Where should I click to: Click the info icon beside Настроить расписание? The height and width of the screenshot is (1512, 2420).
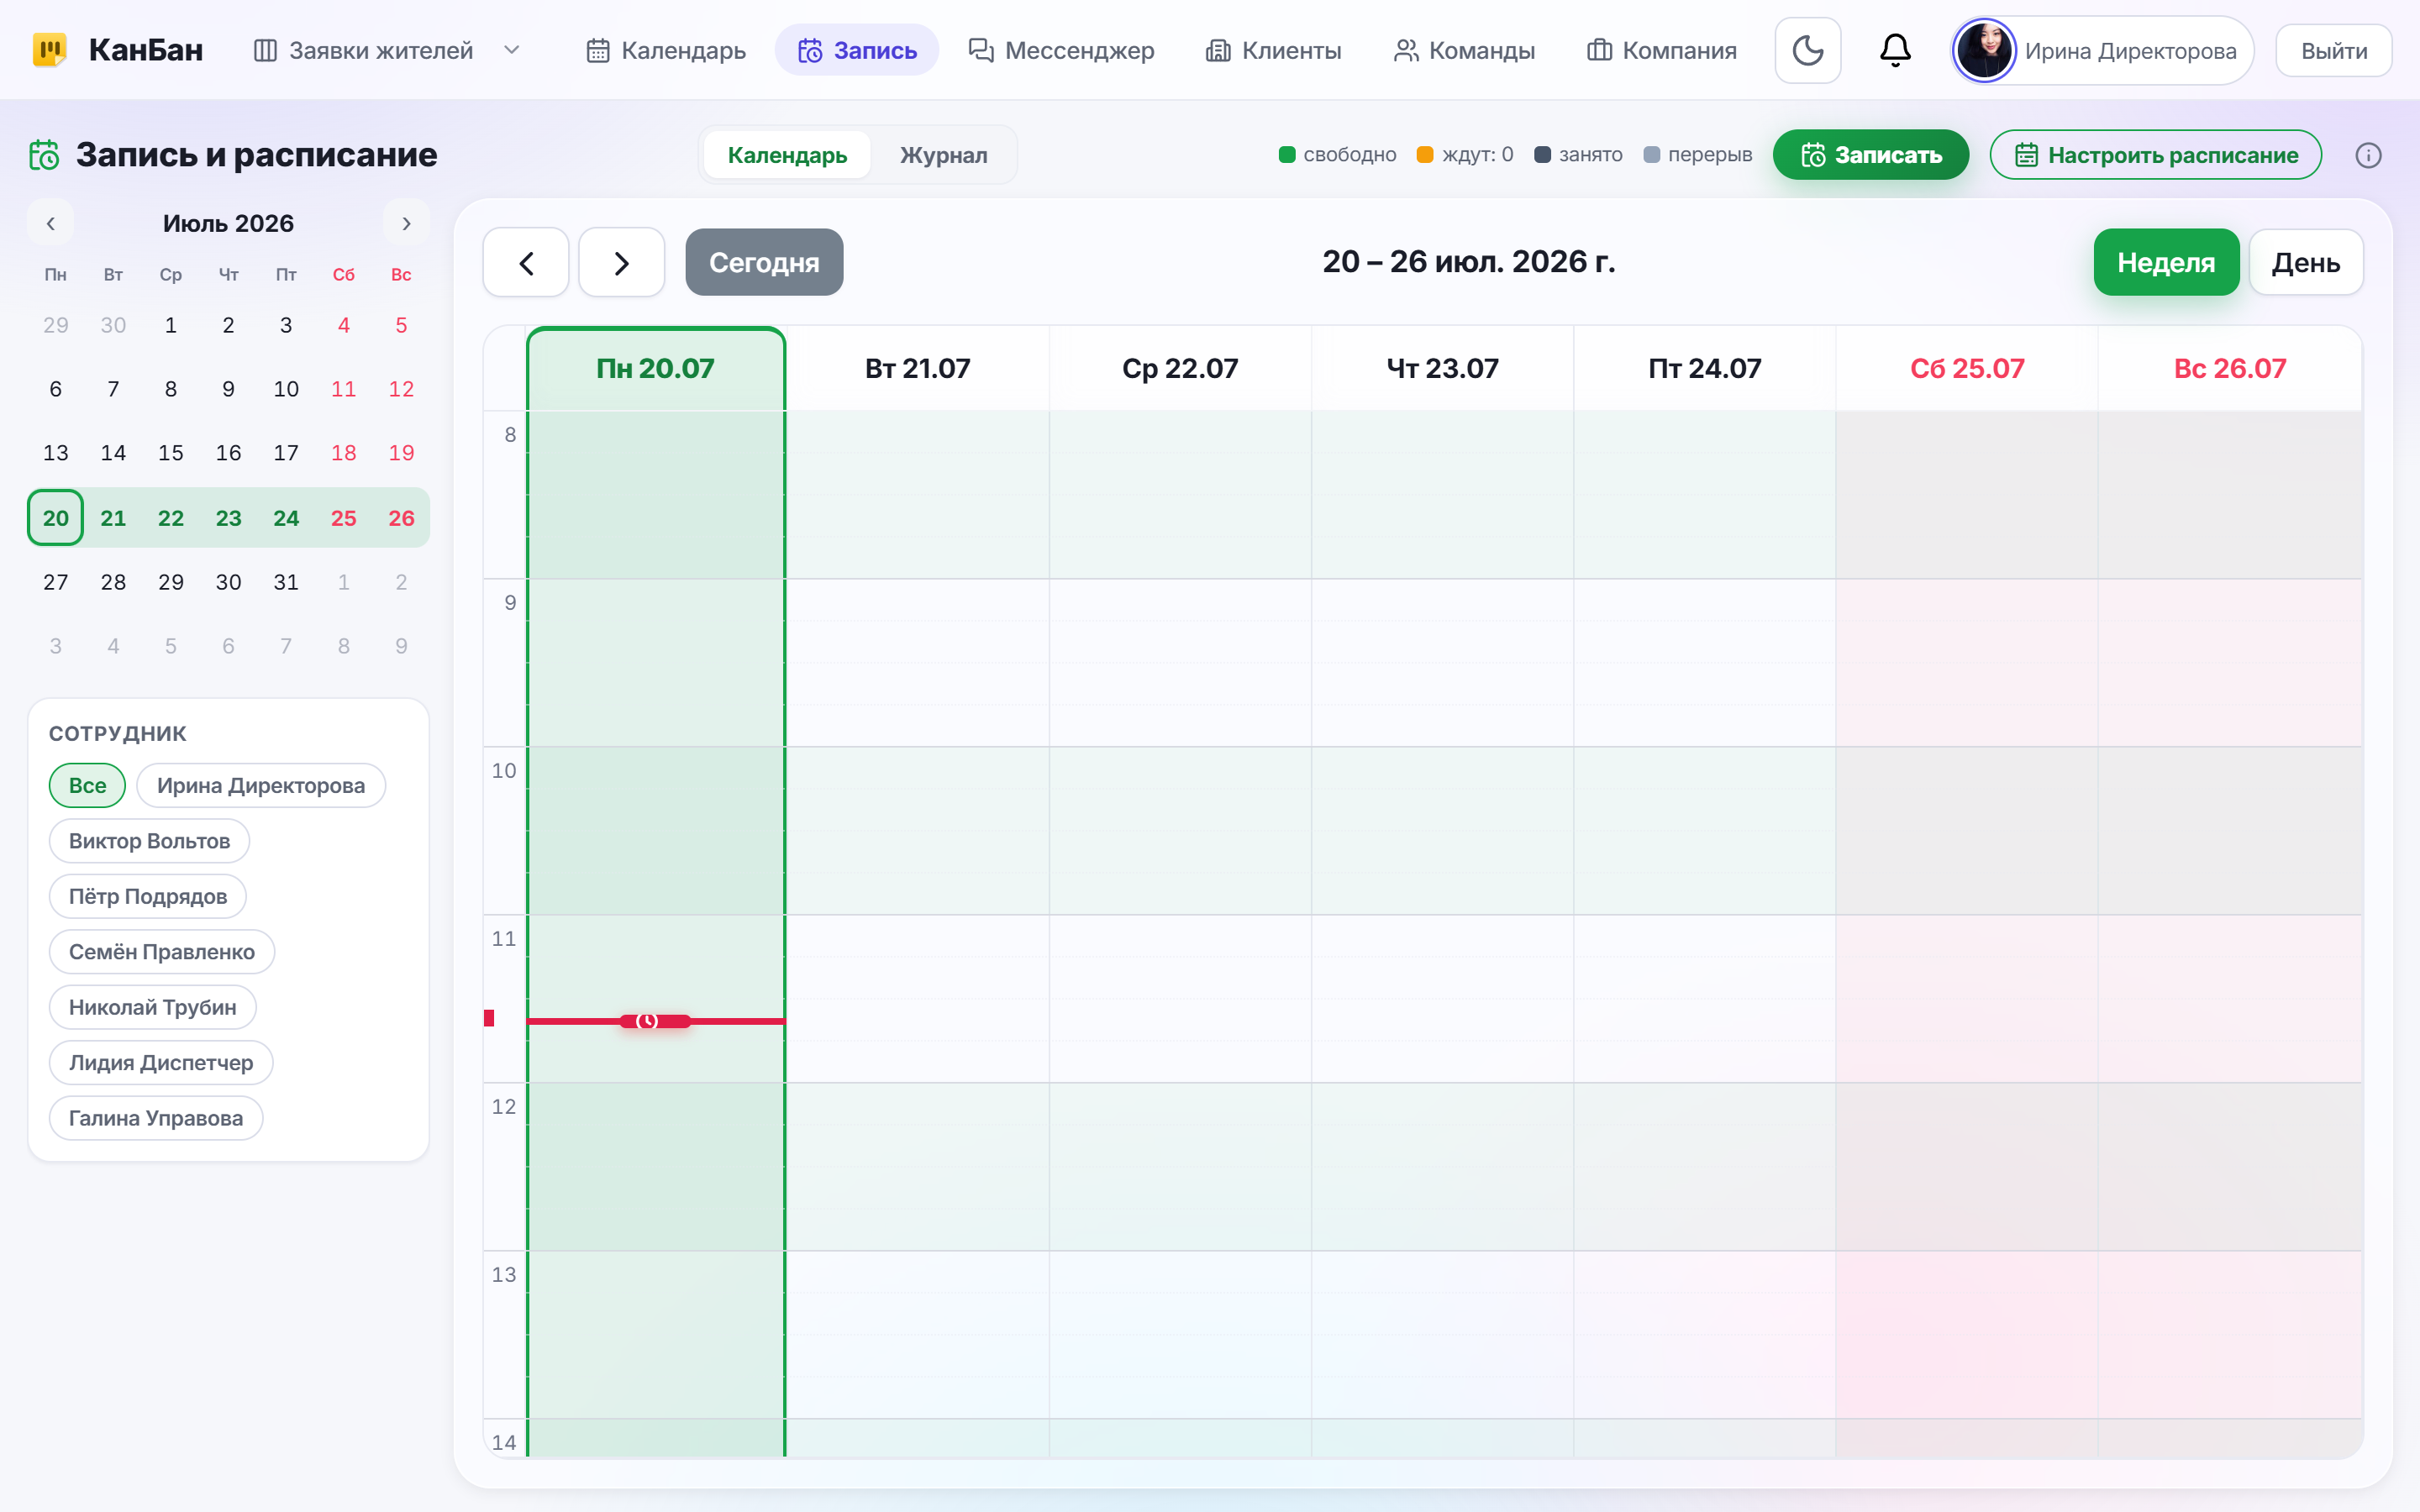tap(2368, 155)
